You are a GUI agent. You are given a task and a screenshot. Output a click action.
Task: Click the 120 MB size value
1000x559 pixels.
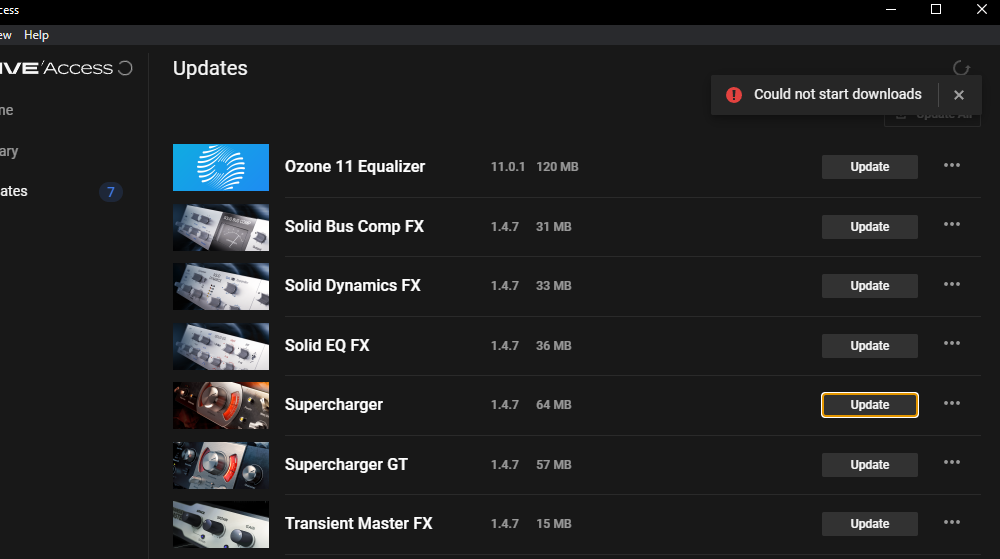557,167
